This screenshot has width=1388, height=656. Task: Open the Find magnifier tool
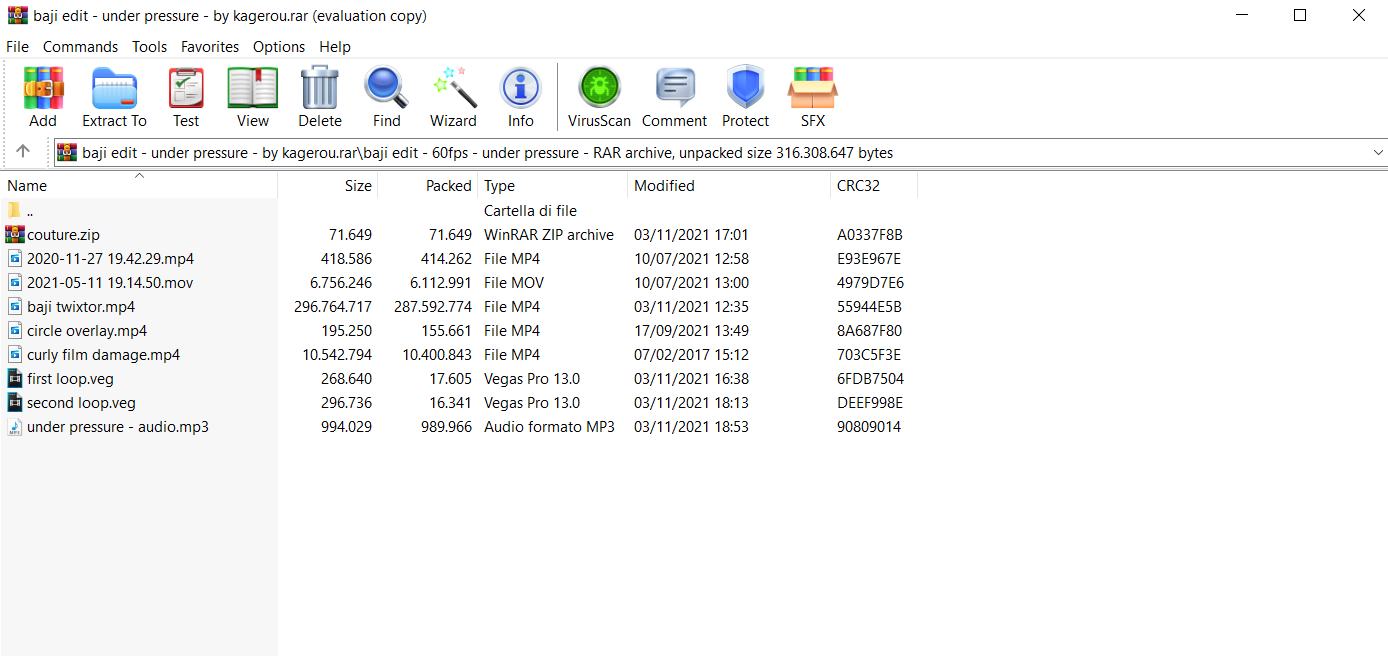click(x=386, y=88)
